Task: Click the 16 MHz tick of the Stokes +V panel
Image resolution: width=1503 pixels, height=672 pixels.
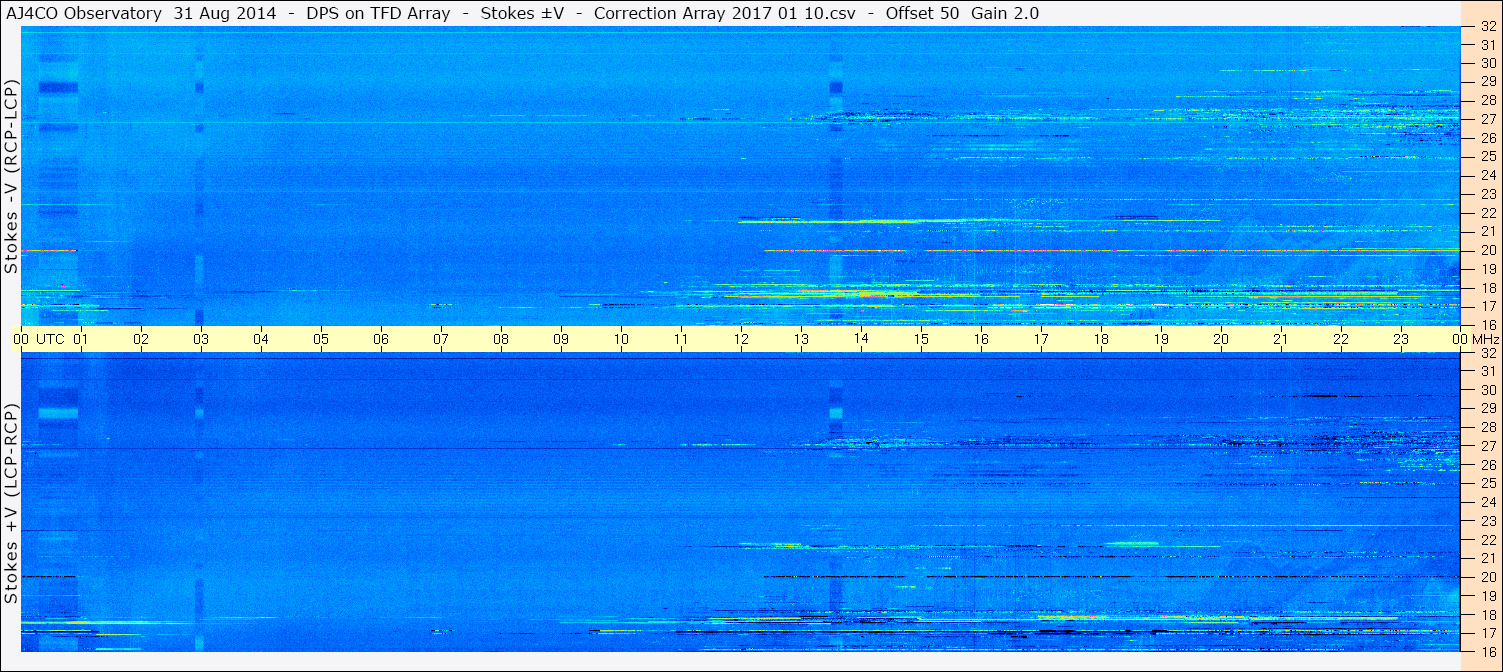Action: point(1487,651)
